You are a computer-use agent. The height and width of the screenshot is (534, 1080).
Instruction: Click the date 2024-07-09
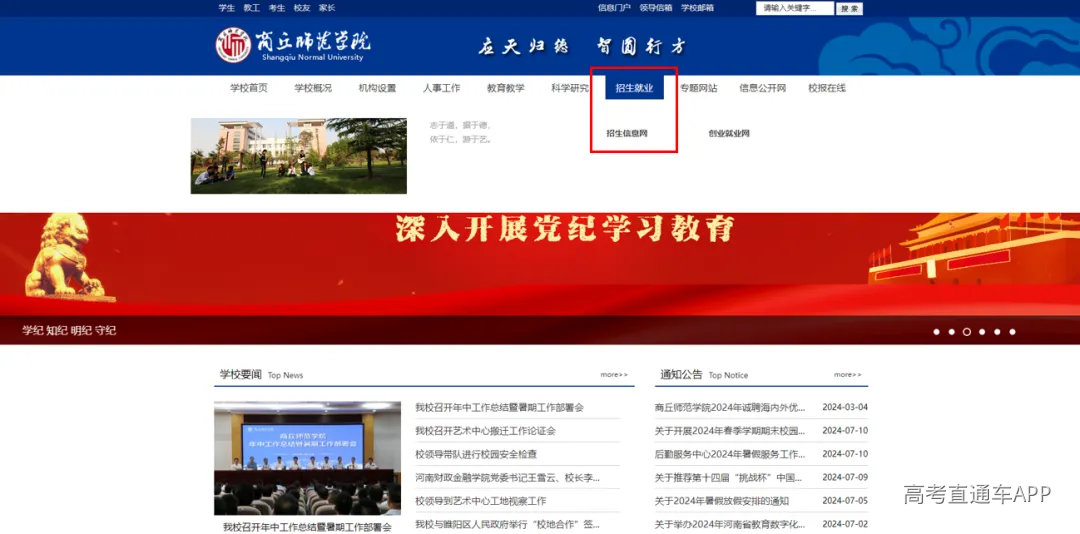[845, 477]
